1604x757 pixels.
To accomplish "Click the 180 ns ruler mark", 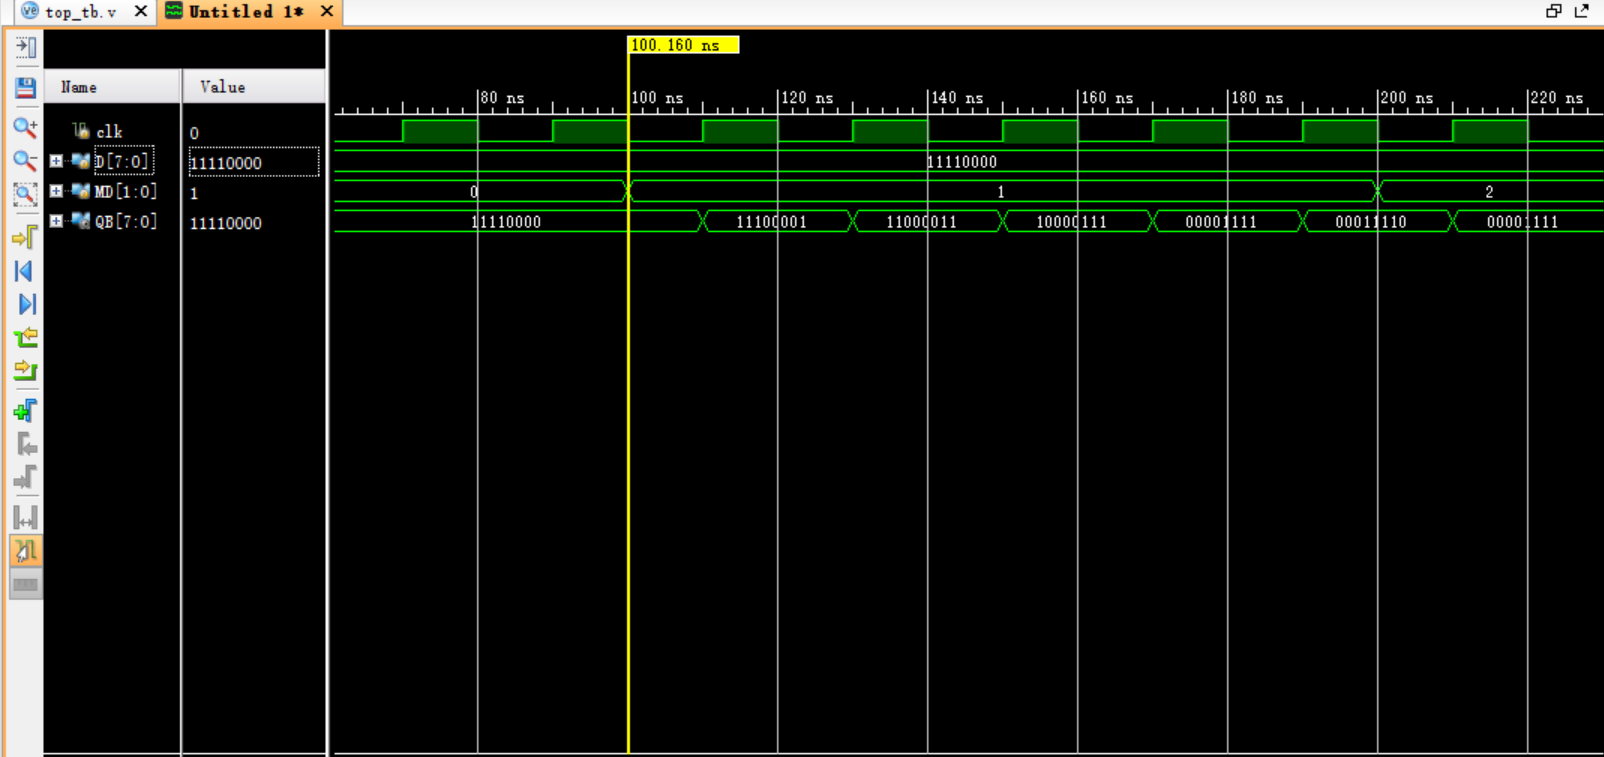I will pos(1256,98).
